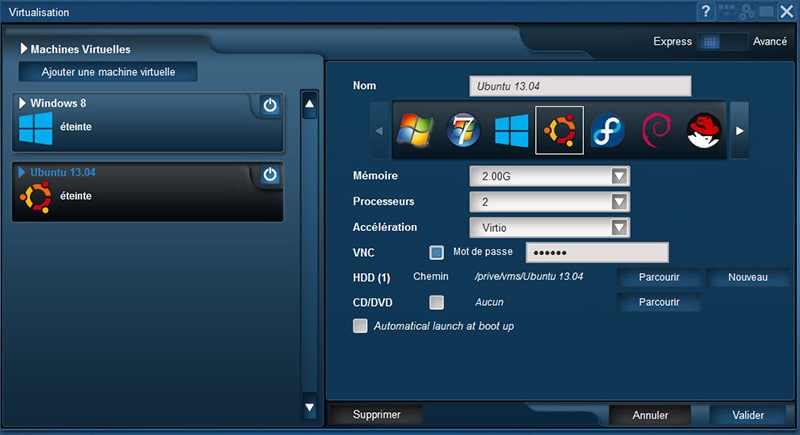The width and height of the screenshot is (800, 435).
Task: Select the Fedora OS icon
Action: tap(607, 131)
